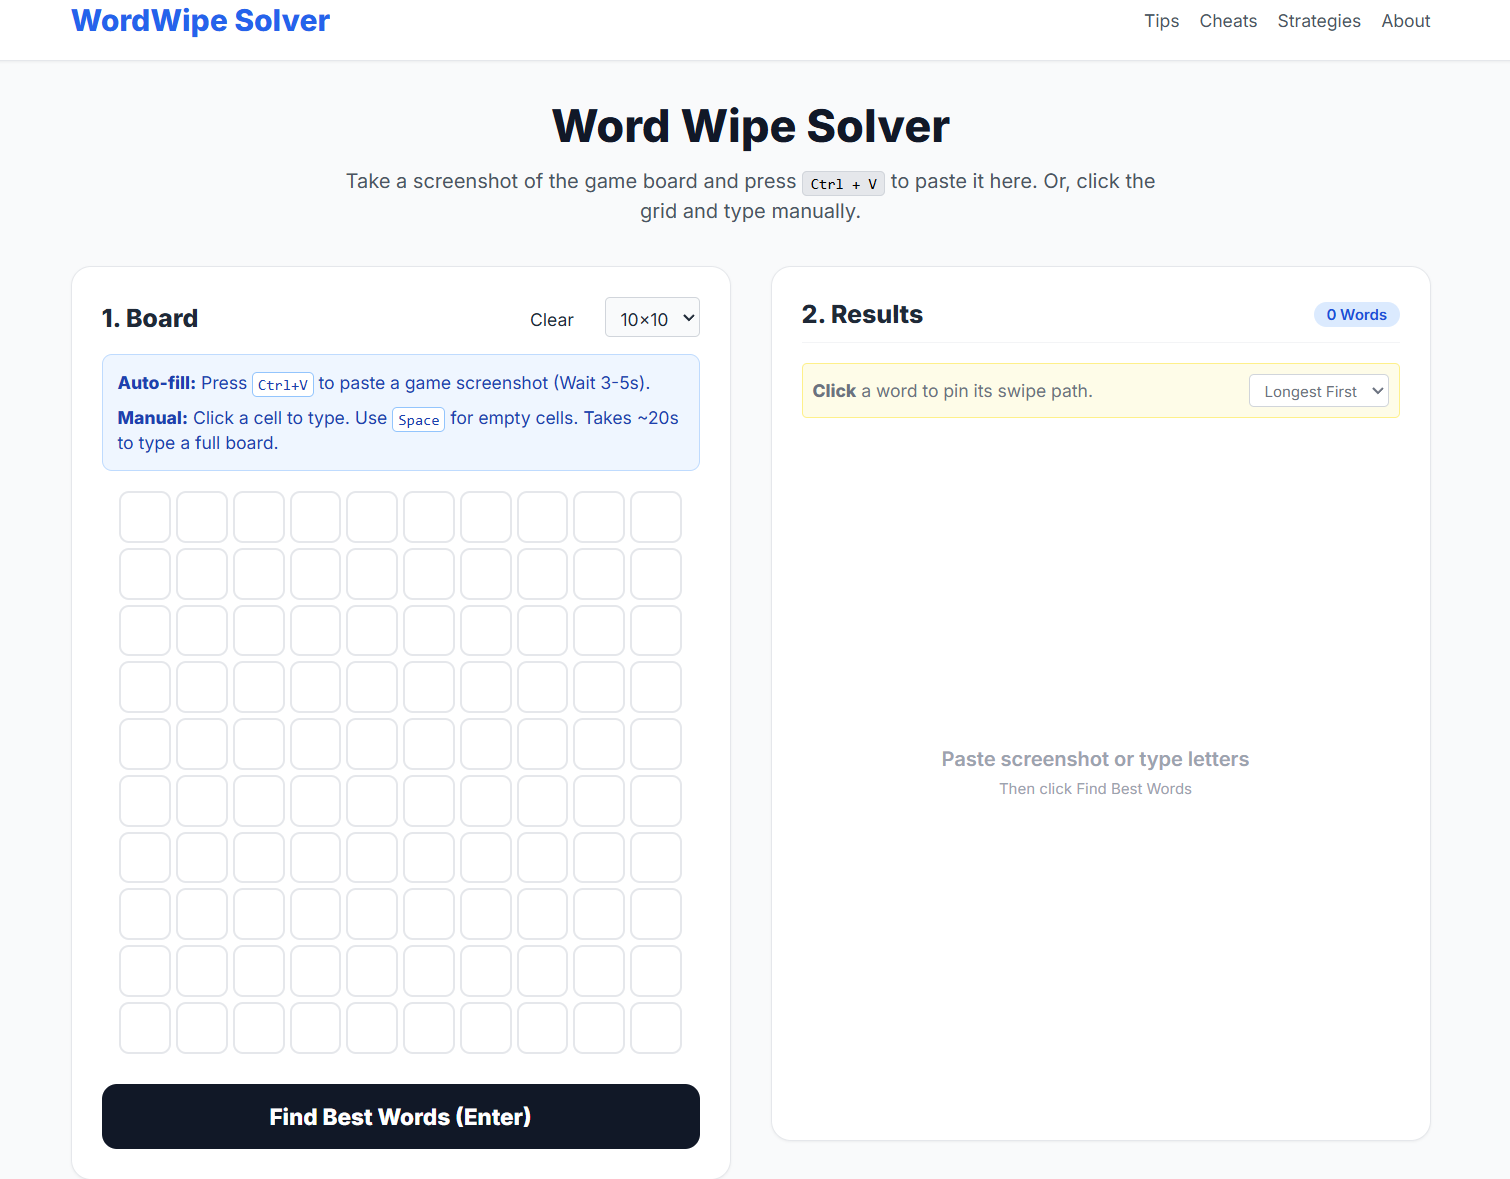Open the Strategies page
Viewport: 1510px width, 1179px height.
click(x=1318, y=20)
